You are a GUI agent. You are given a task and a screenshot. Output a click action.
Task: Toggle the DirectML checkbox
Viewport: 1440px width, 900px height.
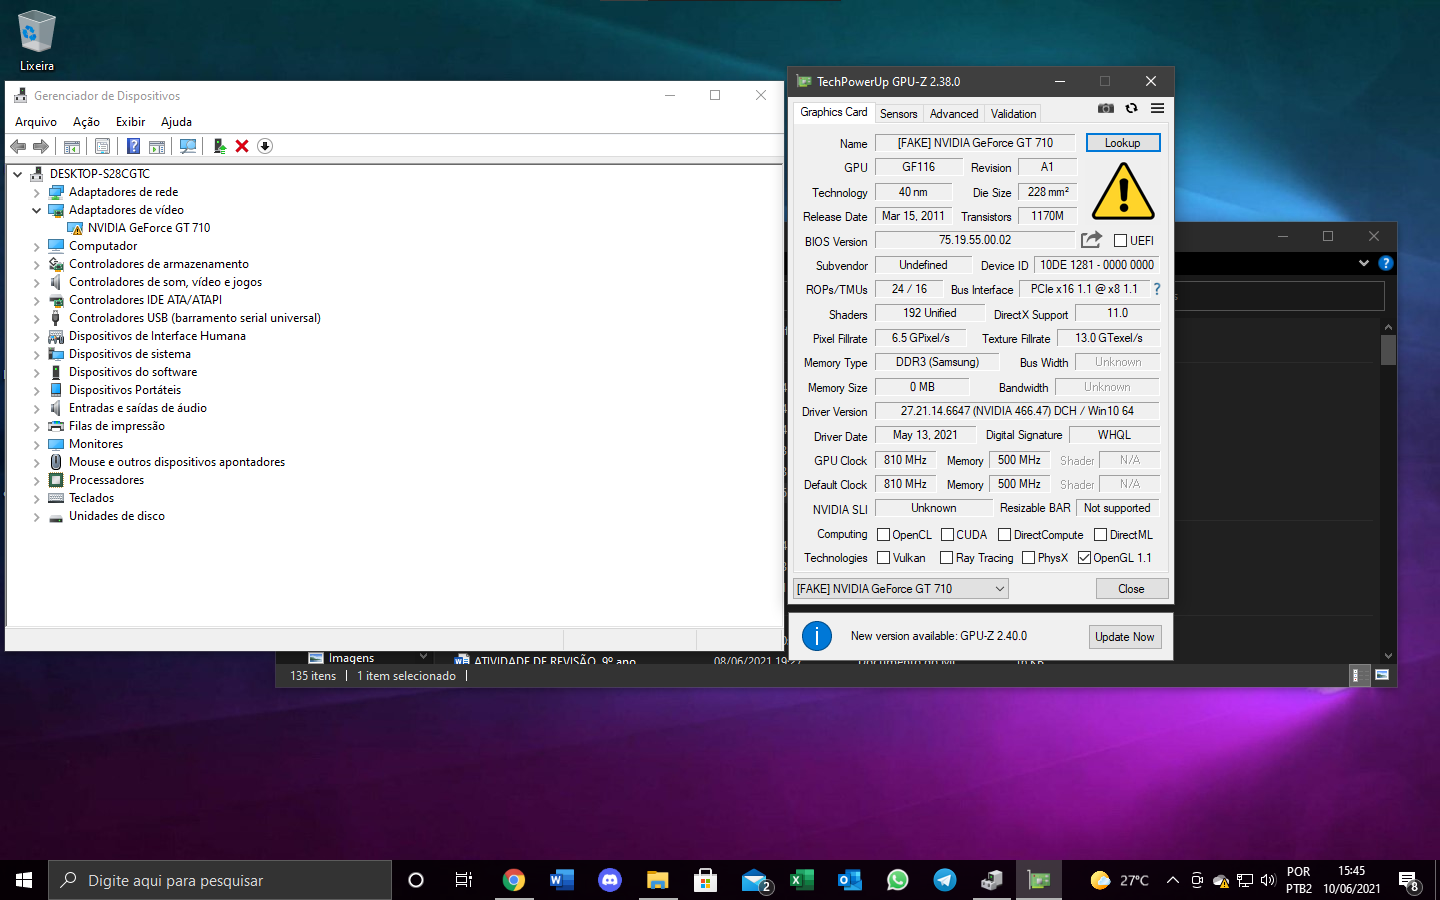coord(1100,535)
